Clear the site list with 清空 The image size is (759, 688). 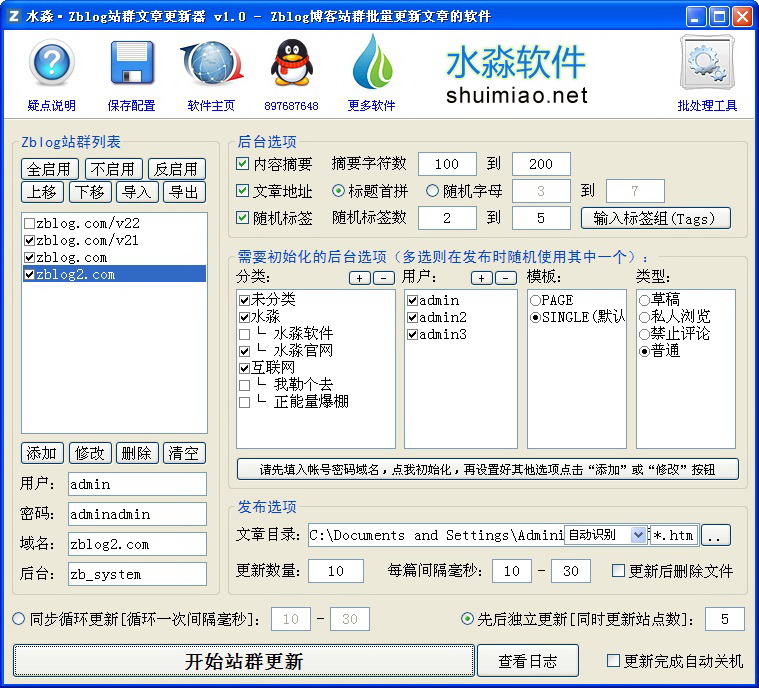[184, 453]
